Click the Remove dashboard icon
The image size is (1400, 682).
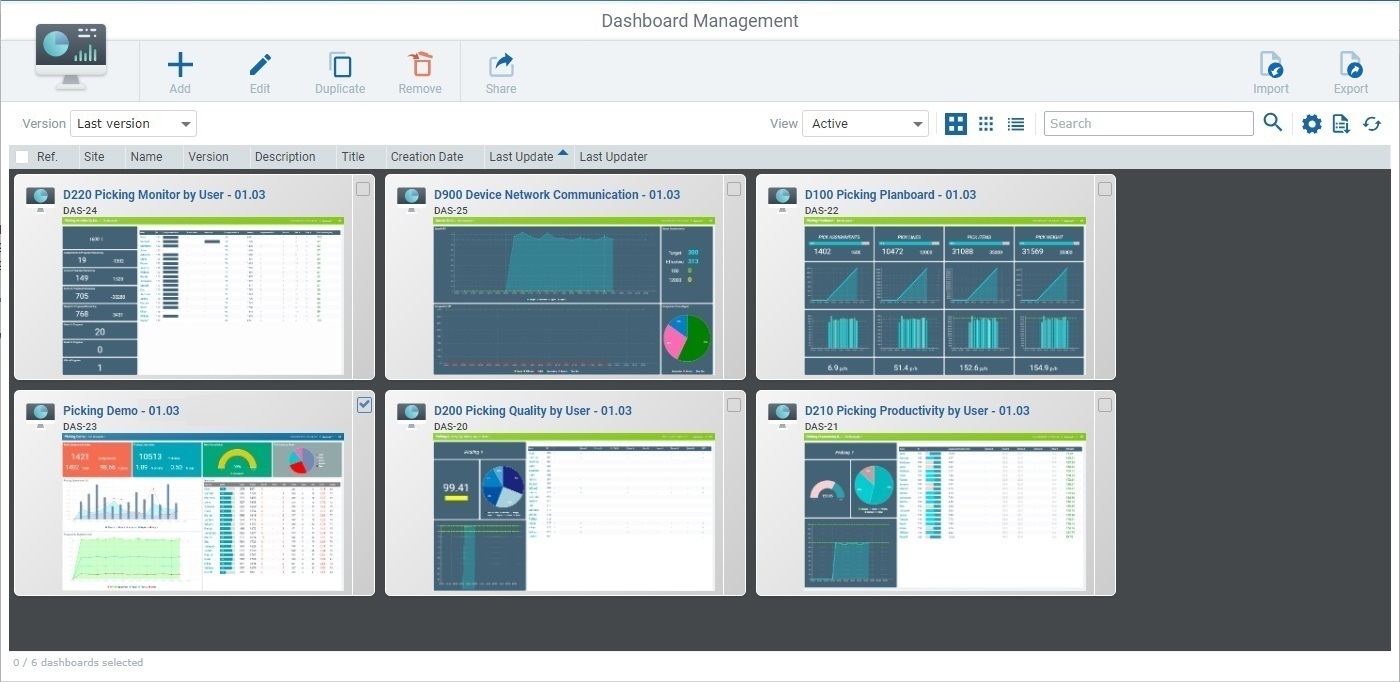pos(420,65)
